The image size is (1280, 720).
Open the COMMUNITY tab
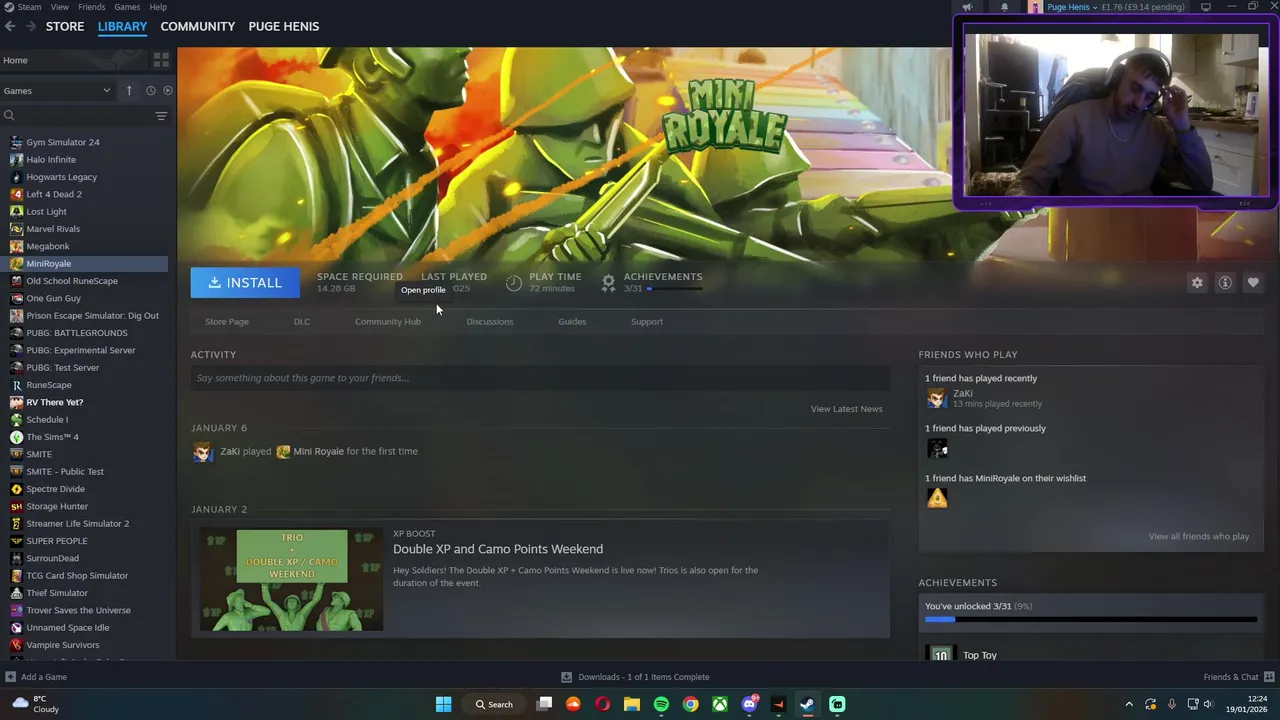198,26
